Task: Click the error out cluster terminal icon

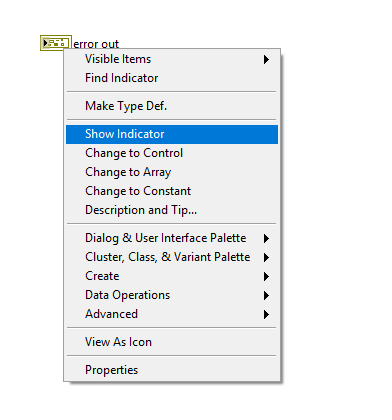Action: [56, 43]
